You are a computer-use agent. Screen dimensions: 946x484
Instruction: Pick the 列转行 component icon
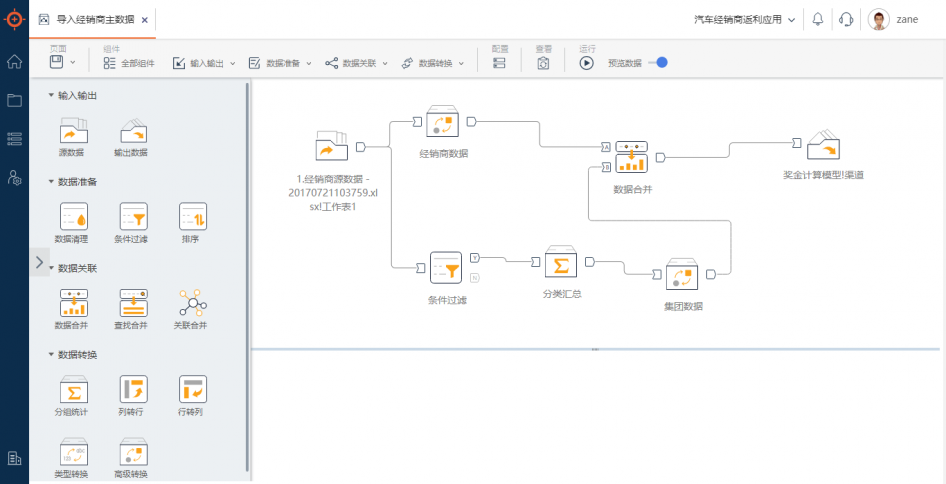pyautogui.click(x=133, y=389)
